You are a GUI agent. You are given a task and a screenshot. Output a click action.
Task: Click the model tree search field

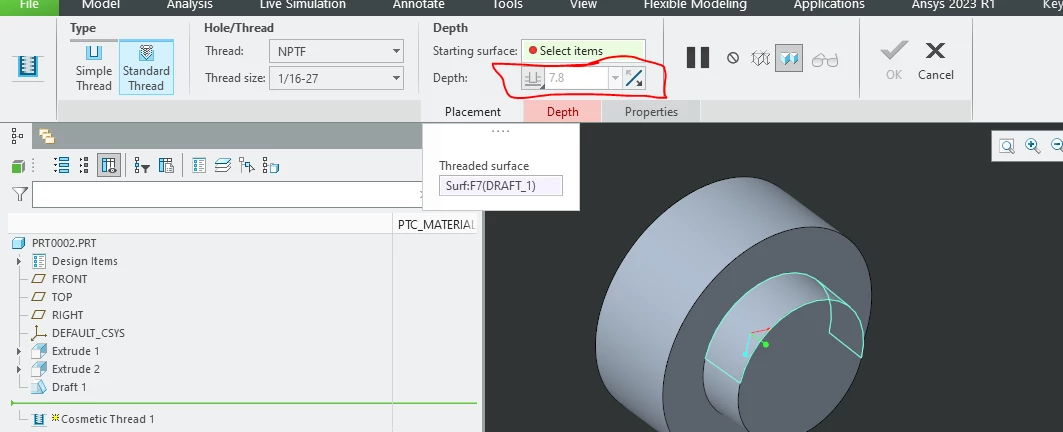(x=227, y=195)
